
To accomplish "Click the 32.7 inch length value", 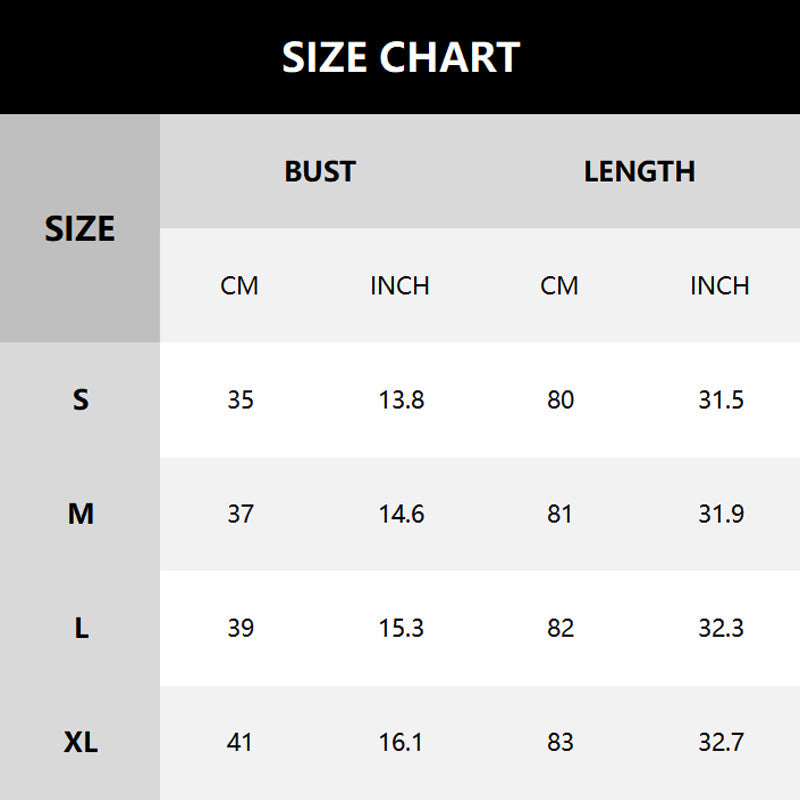I will coord(720,742).
